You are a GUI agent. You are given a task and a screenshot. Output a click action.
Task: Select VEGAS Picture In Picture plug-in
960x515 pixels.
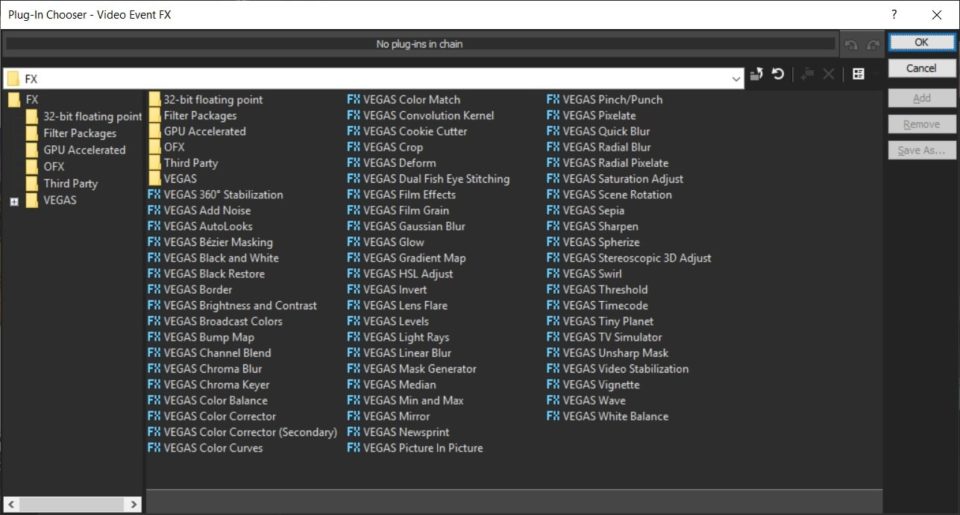click(415, 448)
